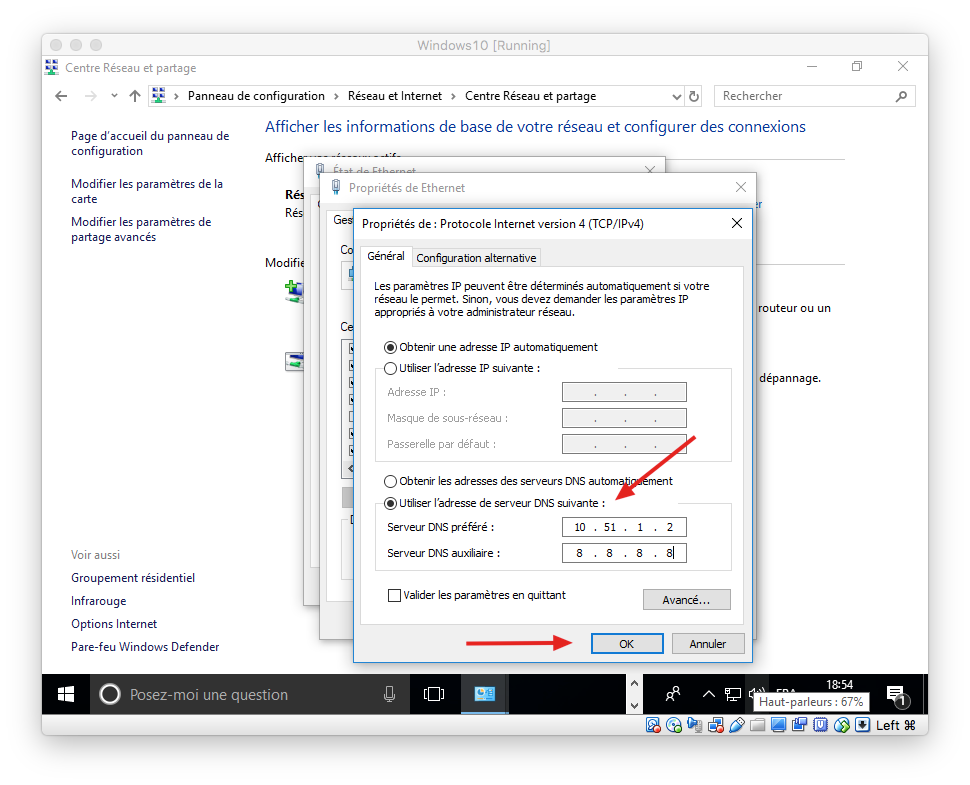This screenshot has width=970, height=785.
Task: Open Modifier les paramètres de la carte
Action: coord(147,191)
